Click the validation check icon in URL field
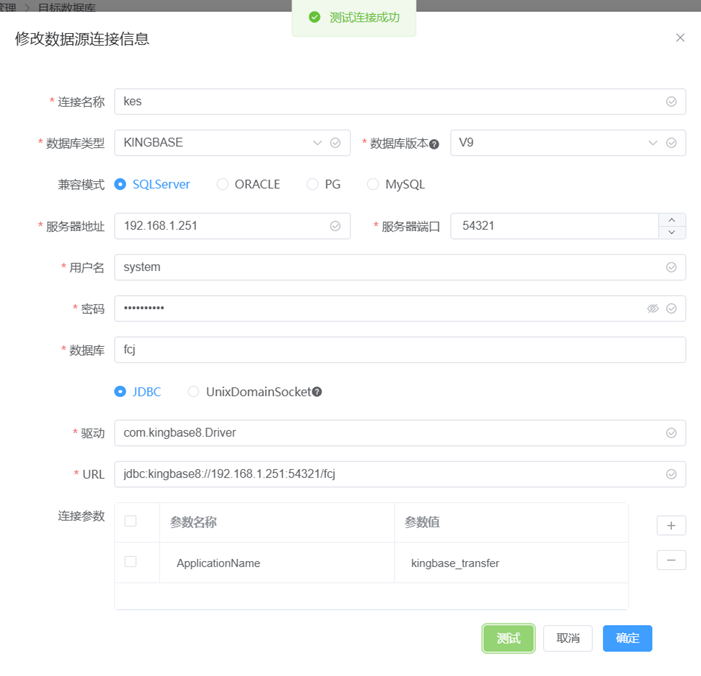Viewport: 701px width, 676px height. [671, 474]
